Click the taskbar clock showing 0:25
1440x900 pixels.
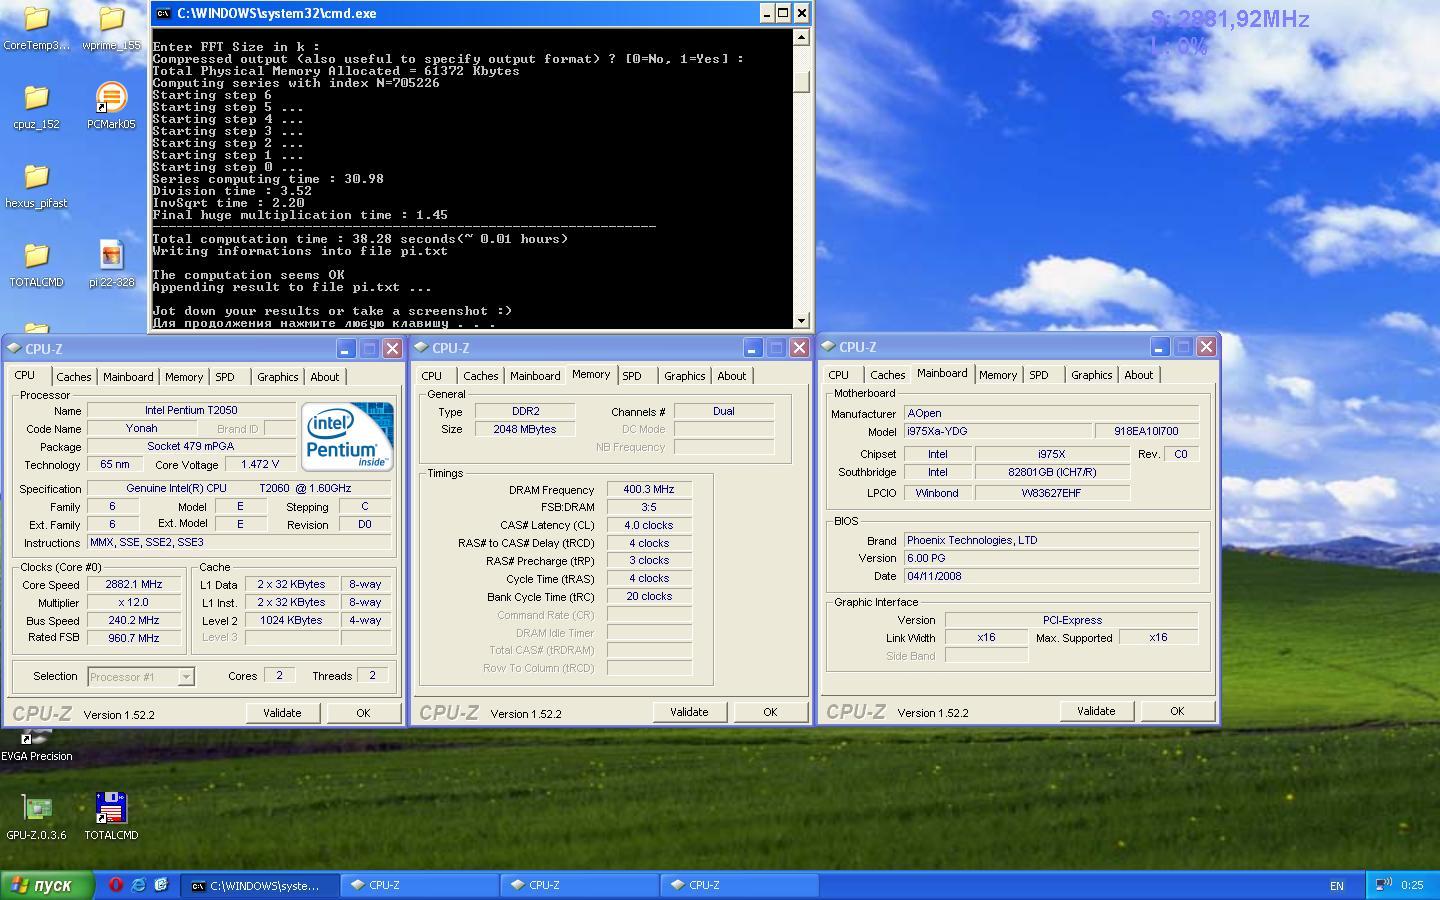click(1412, 885)
